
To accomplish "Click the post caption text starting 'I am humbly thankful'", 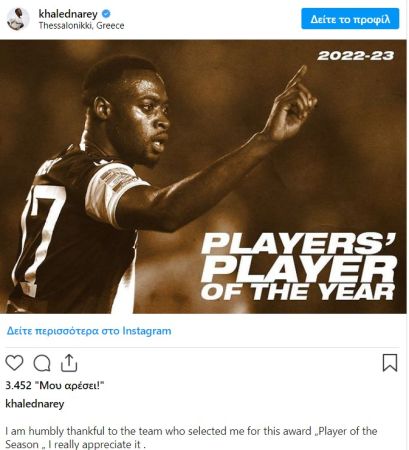I will click(191, 438).
